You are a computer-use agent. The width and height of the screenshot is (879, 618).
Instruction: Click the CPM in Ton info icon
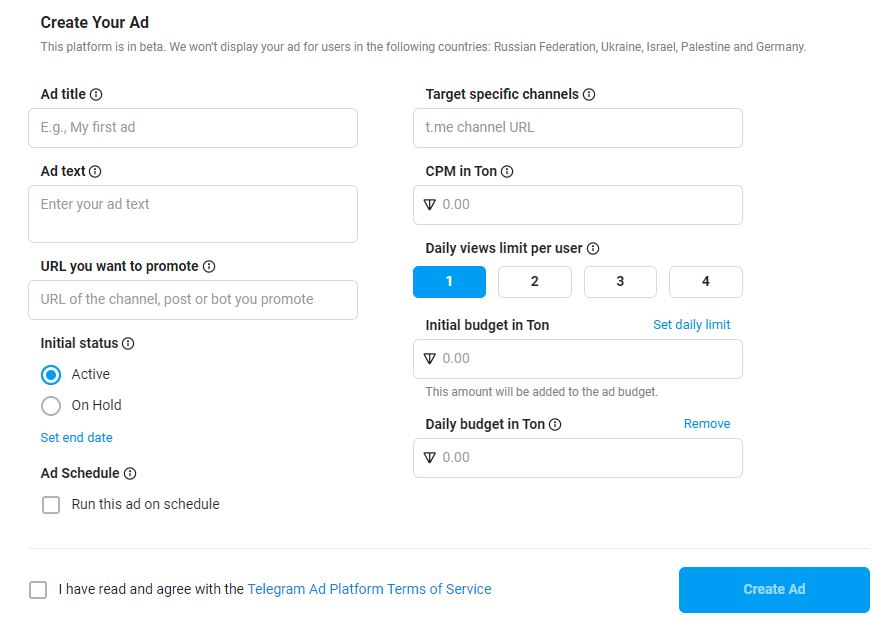point(507,171)
